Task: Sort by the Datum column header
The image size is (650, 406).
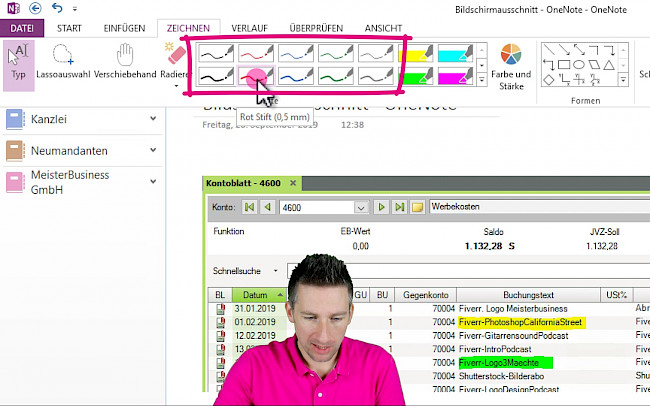Action: point(259,295)
